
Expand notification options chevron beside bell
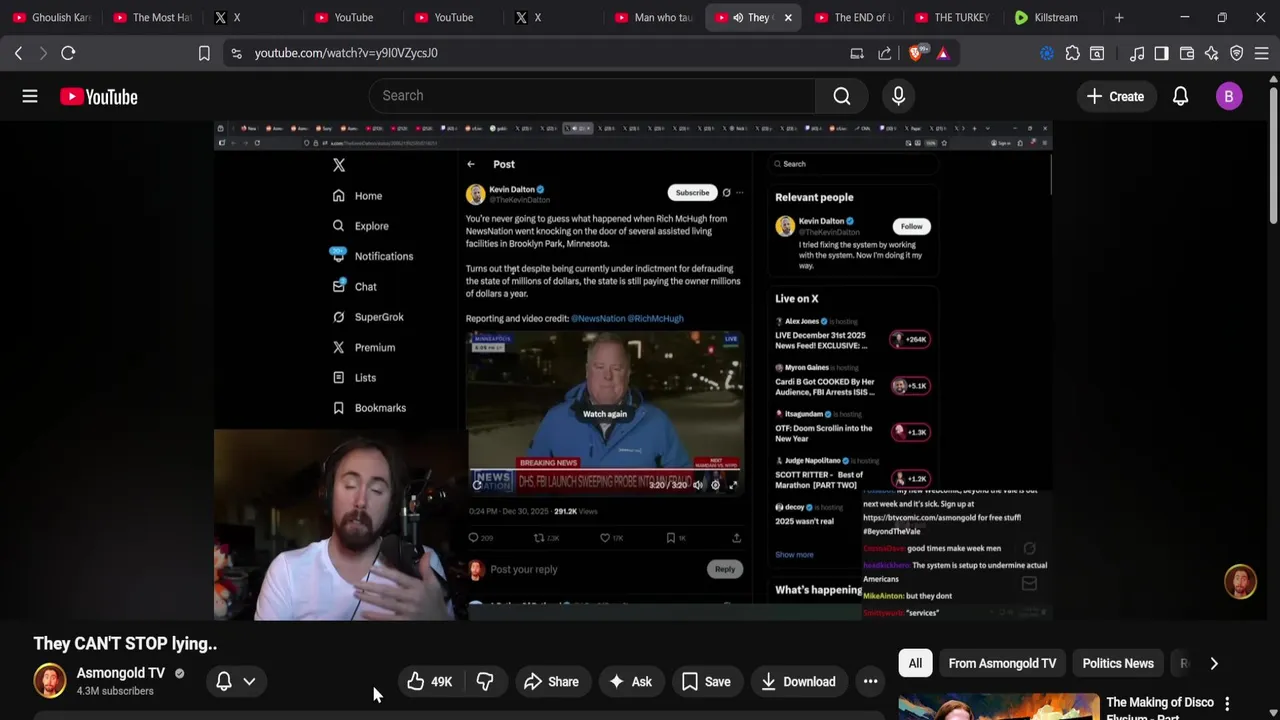249,681
